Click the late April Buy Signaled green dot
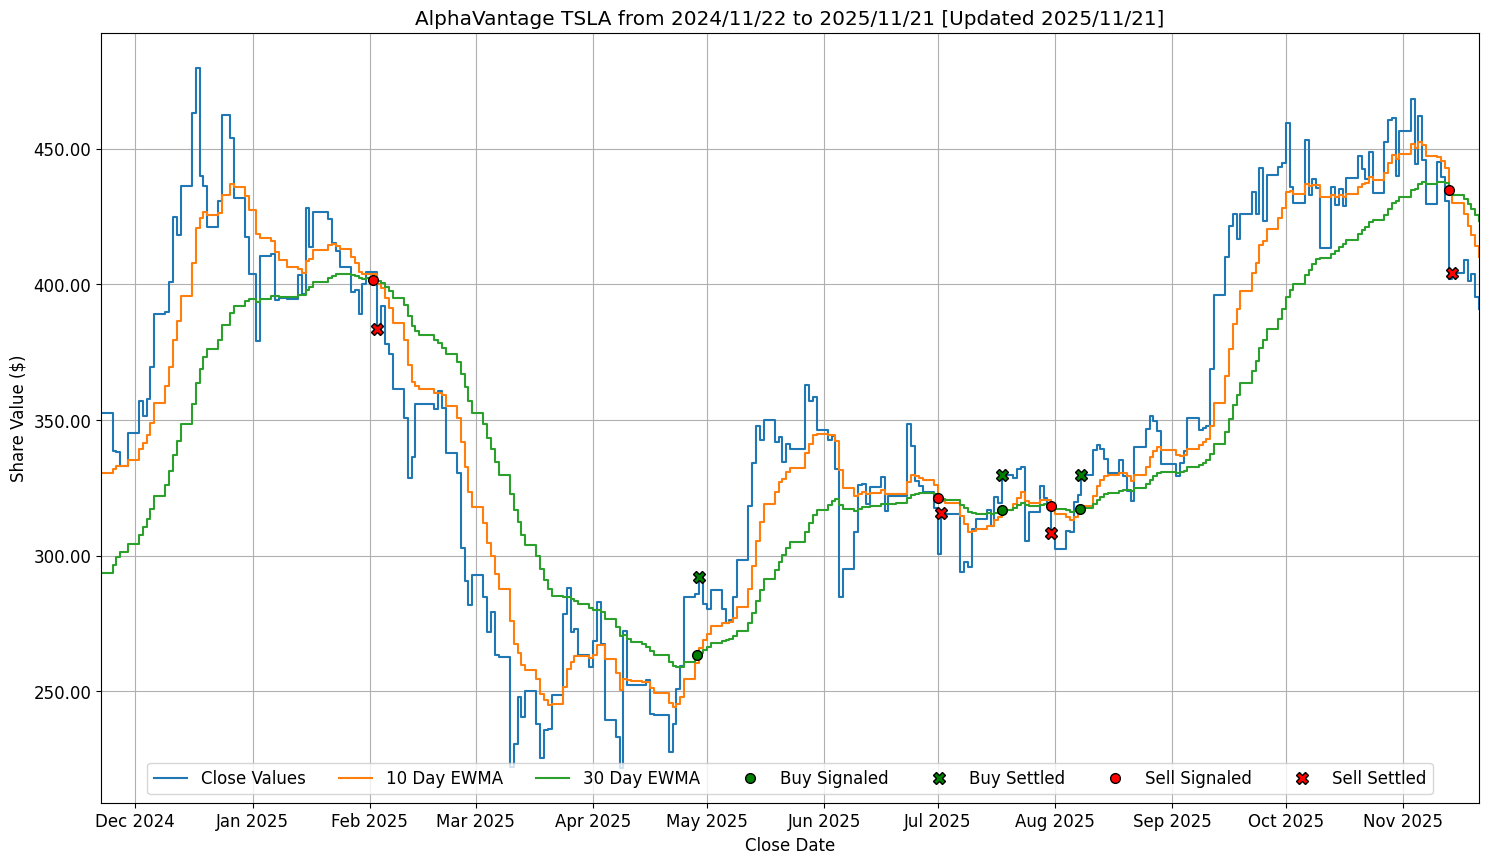The height and width of the screenshot is (864, 1488). (x=697, y=655)
